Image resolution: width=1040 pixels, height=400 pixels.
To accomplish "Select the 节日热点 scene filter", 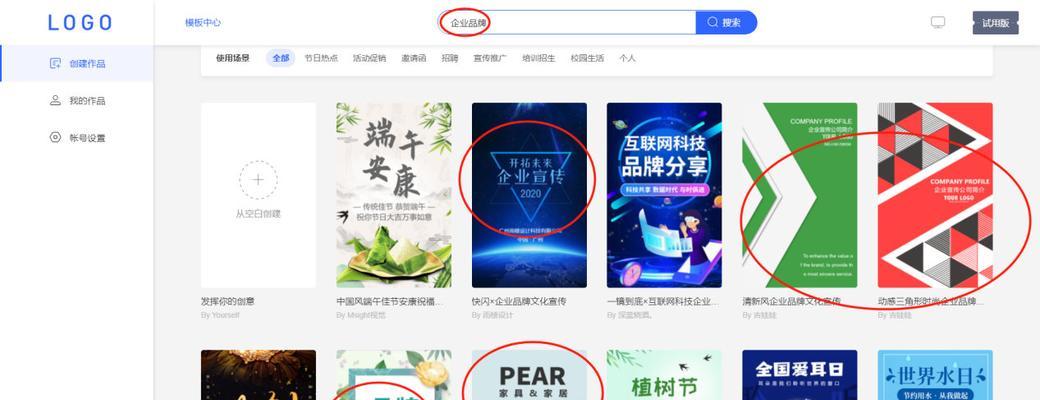I will (321, 58).
